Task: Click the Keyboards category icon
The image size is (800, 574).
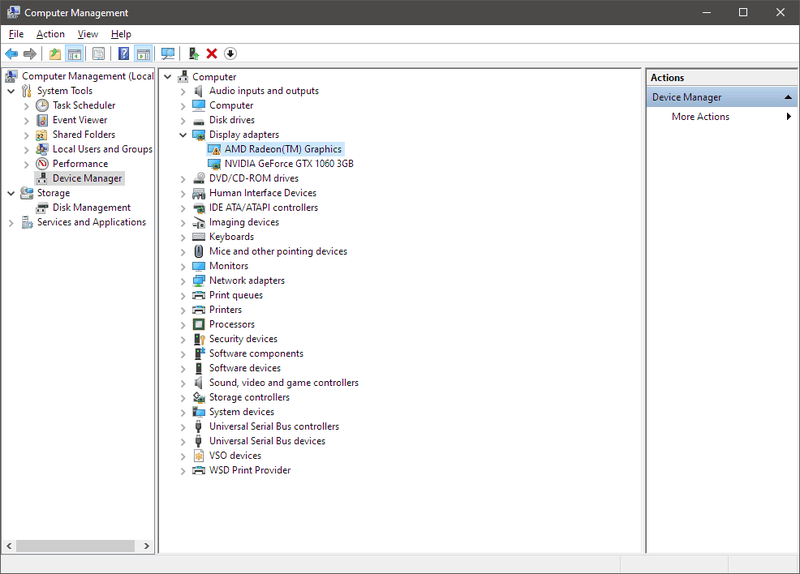Action: pos(198,237)
